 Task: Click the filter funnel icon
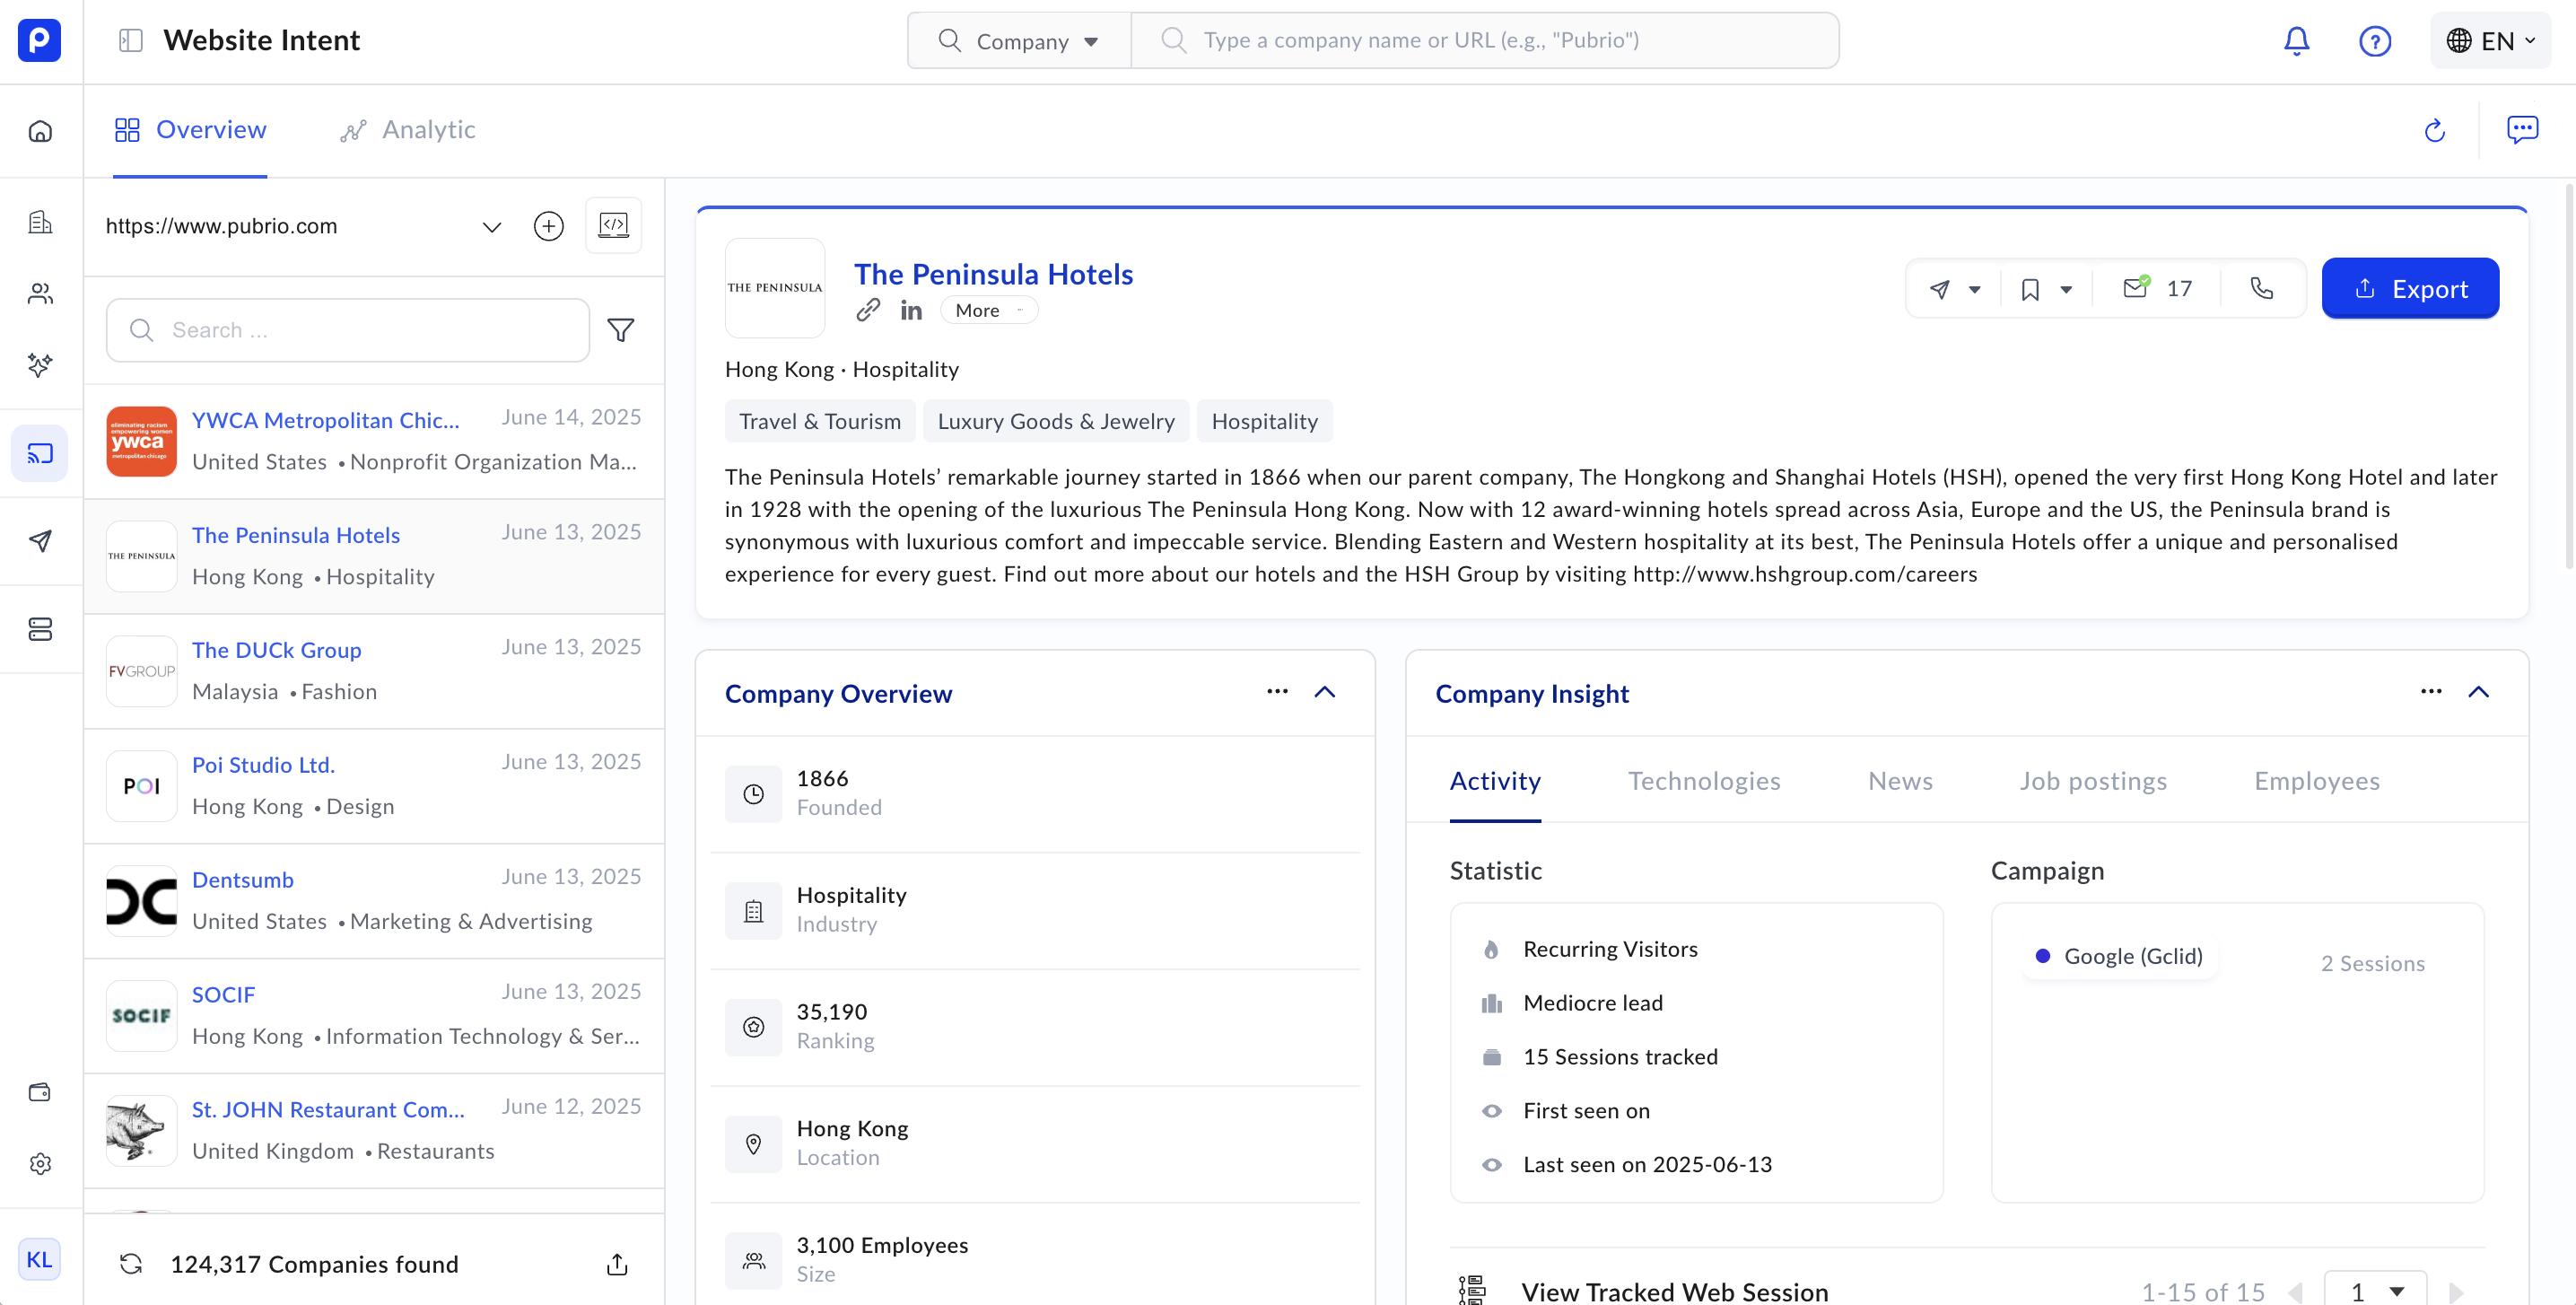[x=620, y=330]
